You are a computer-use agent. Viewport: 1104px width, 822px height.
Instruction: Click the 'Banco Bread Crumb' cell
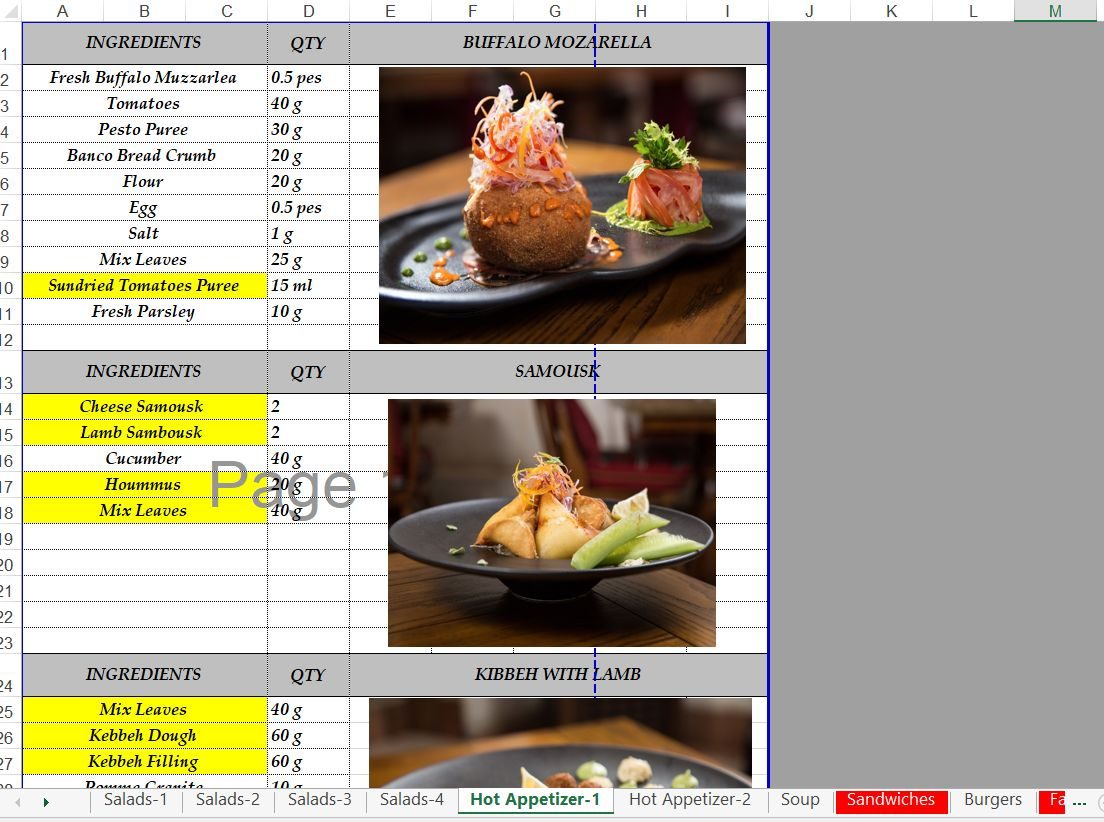[144, 156]
